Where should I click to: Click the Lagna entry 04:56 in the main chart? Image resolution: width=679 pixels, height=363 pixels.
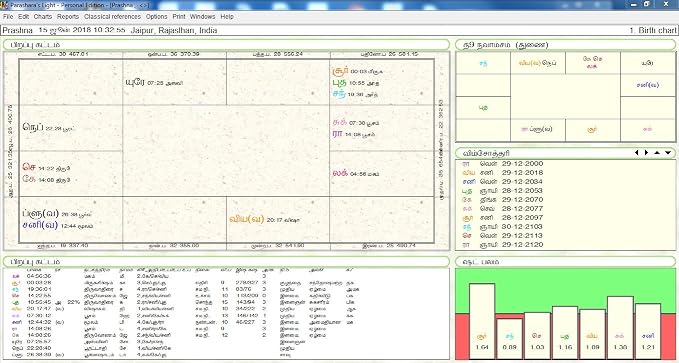[x=356, y=173]
